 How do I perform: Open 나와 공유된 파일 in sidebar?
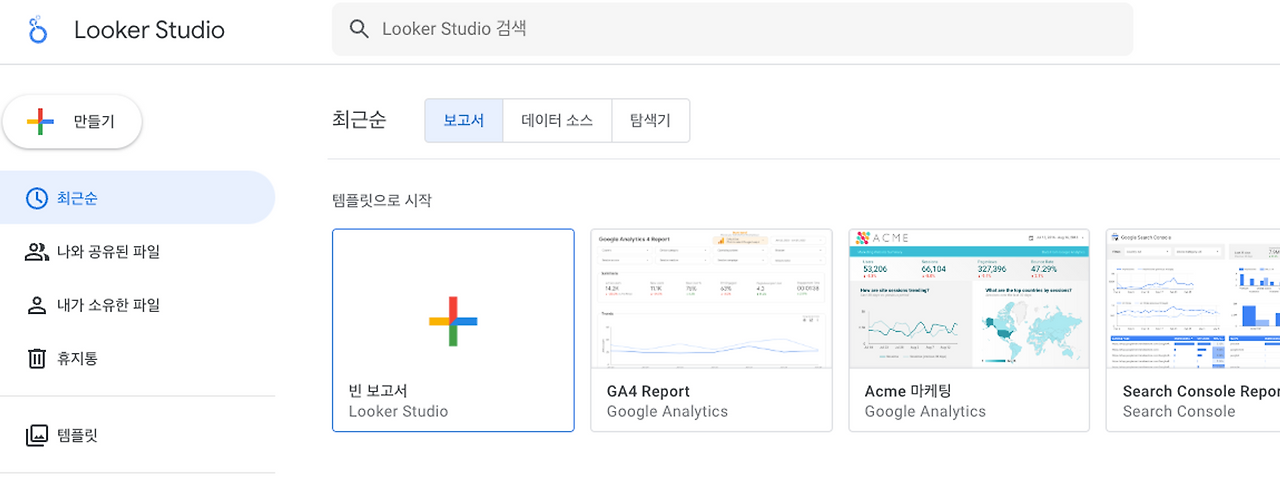point(137,251)
